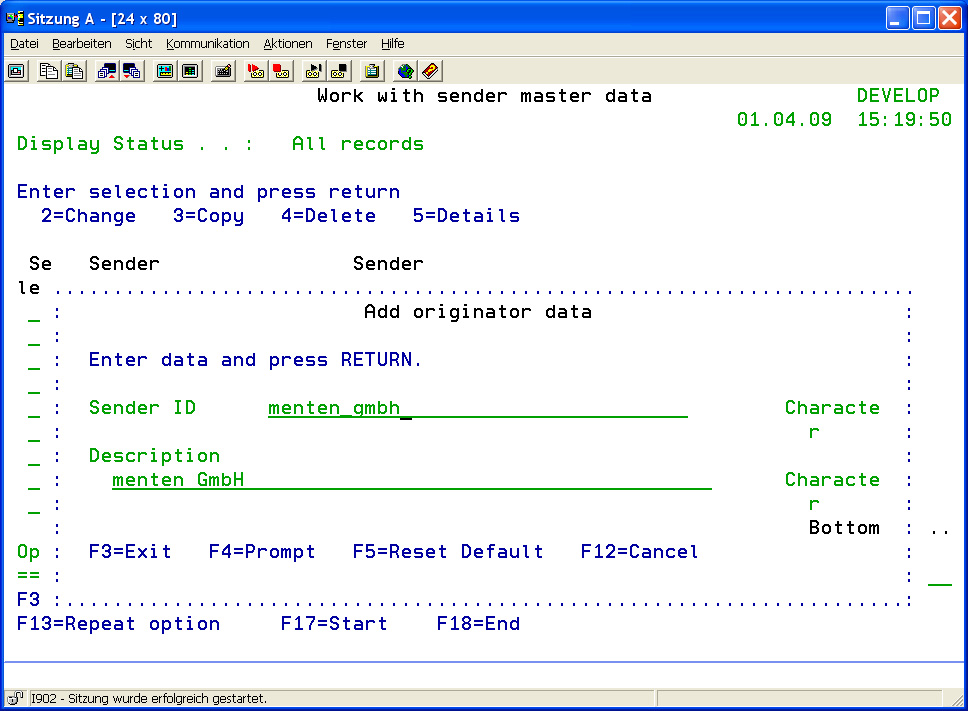Screen dimensions: 968x711
Task: Open keyboard remap via keyboard icon
Action: pyautogui.click(x=223, y=71)
